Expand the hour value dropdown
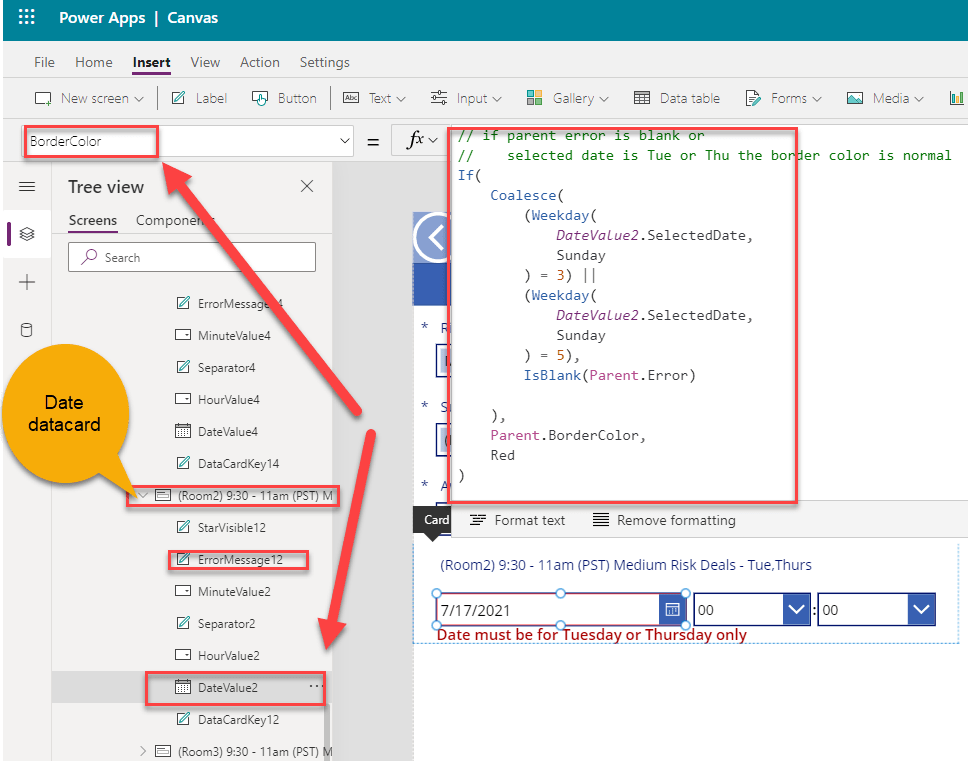968x761 pixels. point(796,609)
